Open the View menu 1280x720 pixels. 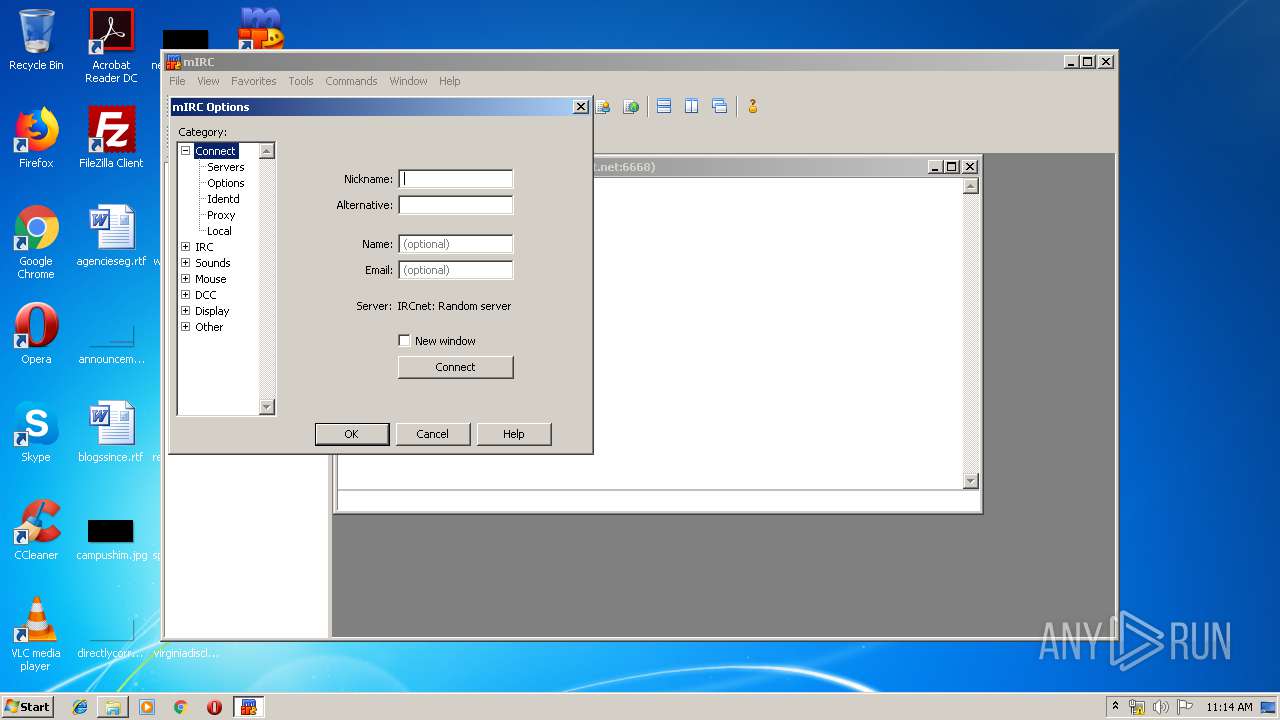[208, 81]
